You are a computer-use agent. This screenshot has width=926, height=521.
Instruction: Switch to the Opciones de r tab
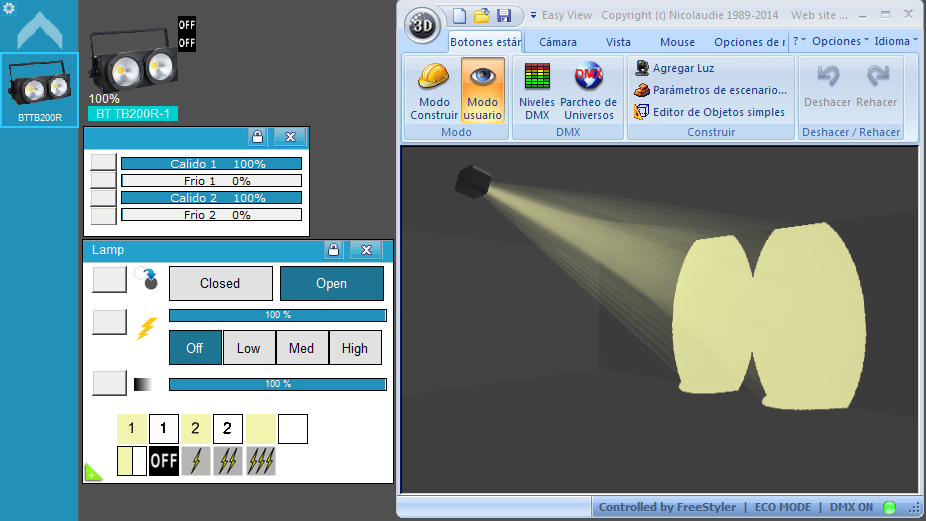coord(749,42)
